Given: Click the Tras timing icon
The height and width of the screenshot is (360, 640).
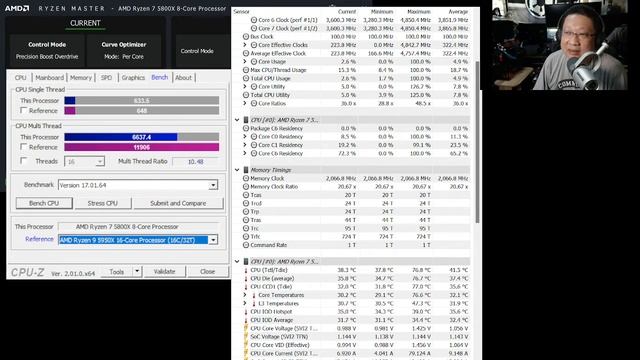Looking at the screenshot, I should tap(246, 220).
